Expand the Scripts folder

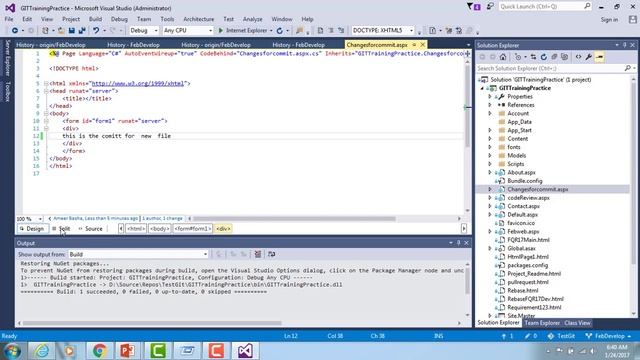[490, 164]
